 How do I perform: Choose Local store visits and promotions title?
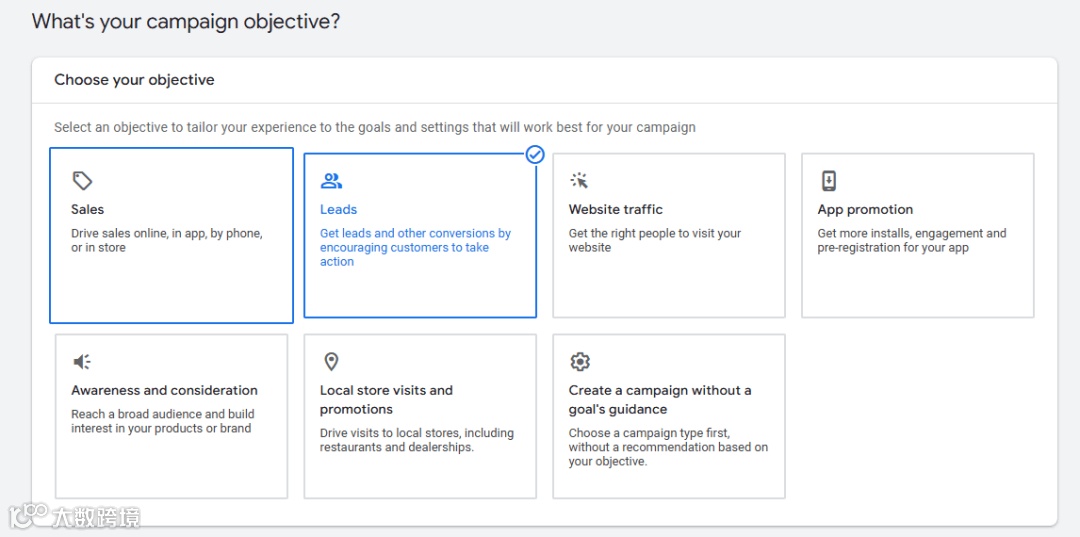[x=386, y=399]
